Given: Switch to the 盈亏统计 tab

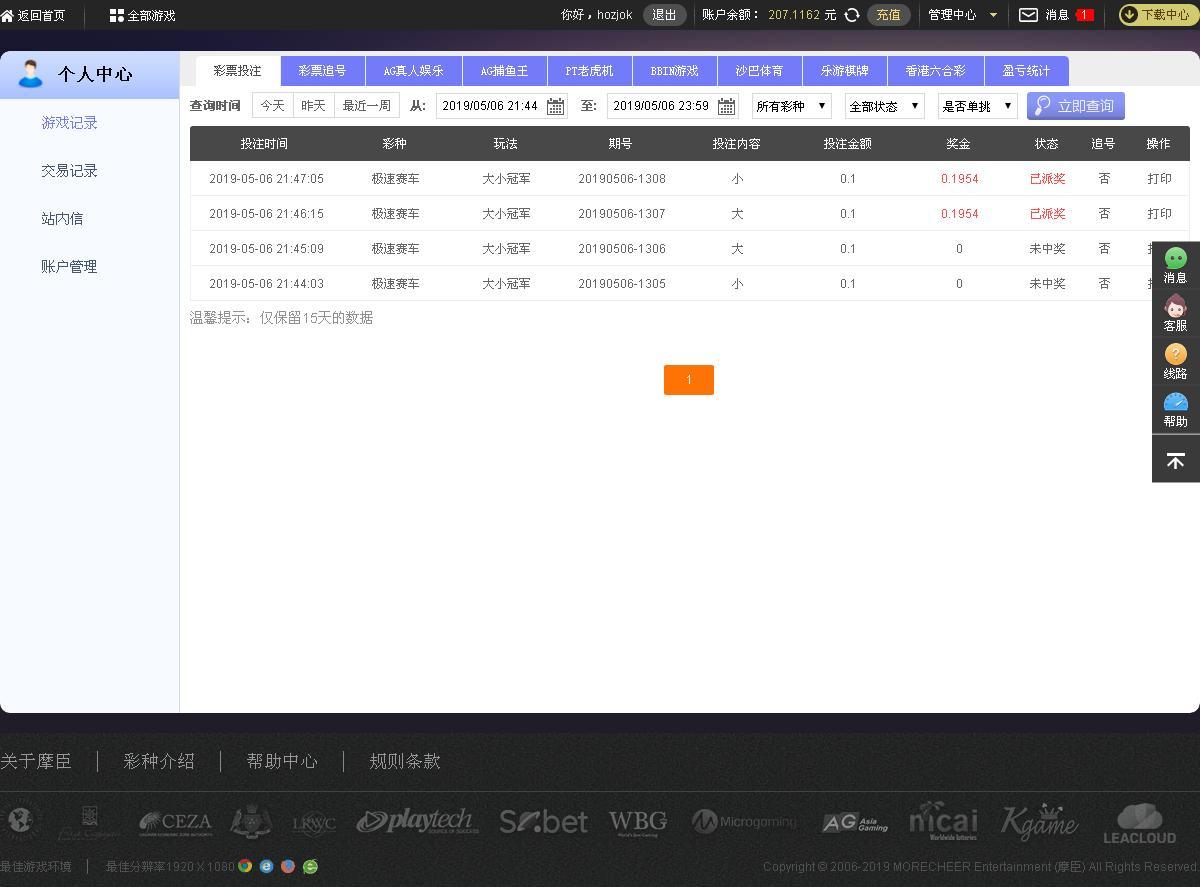Looking at the screenshot, I should [1026, 71].
